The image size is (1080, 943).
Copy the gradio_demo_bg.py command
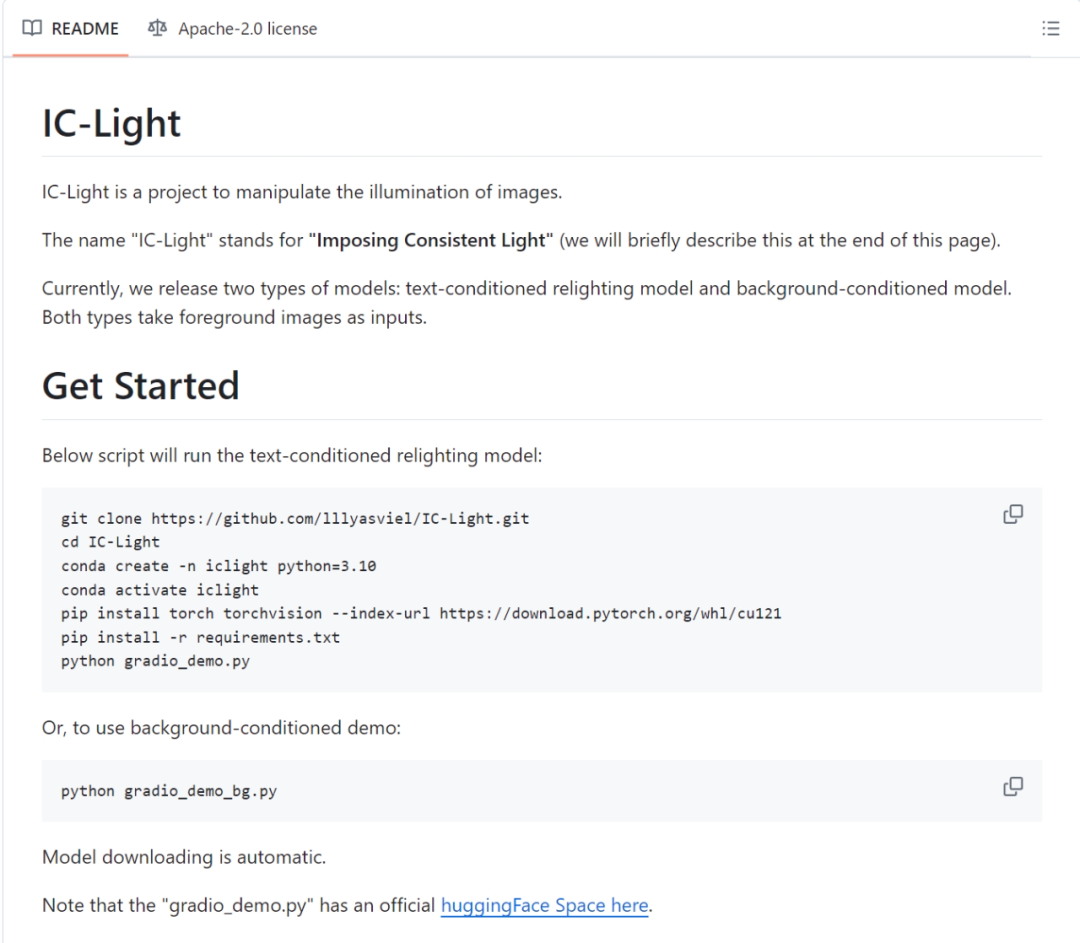pos(1013,786)
